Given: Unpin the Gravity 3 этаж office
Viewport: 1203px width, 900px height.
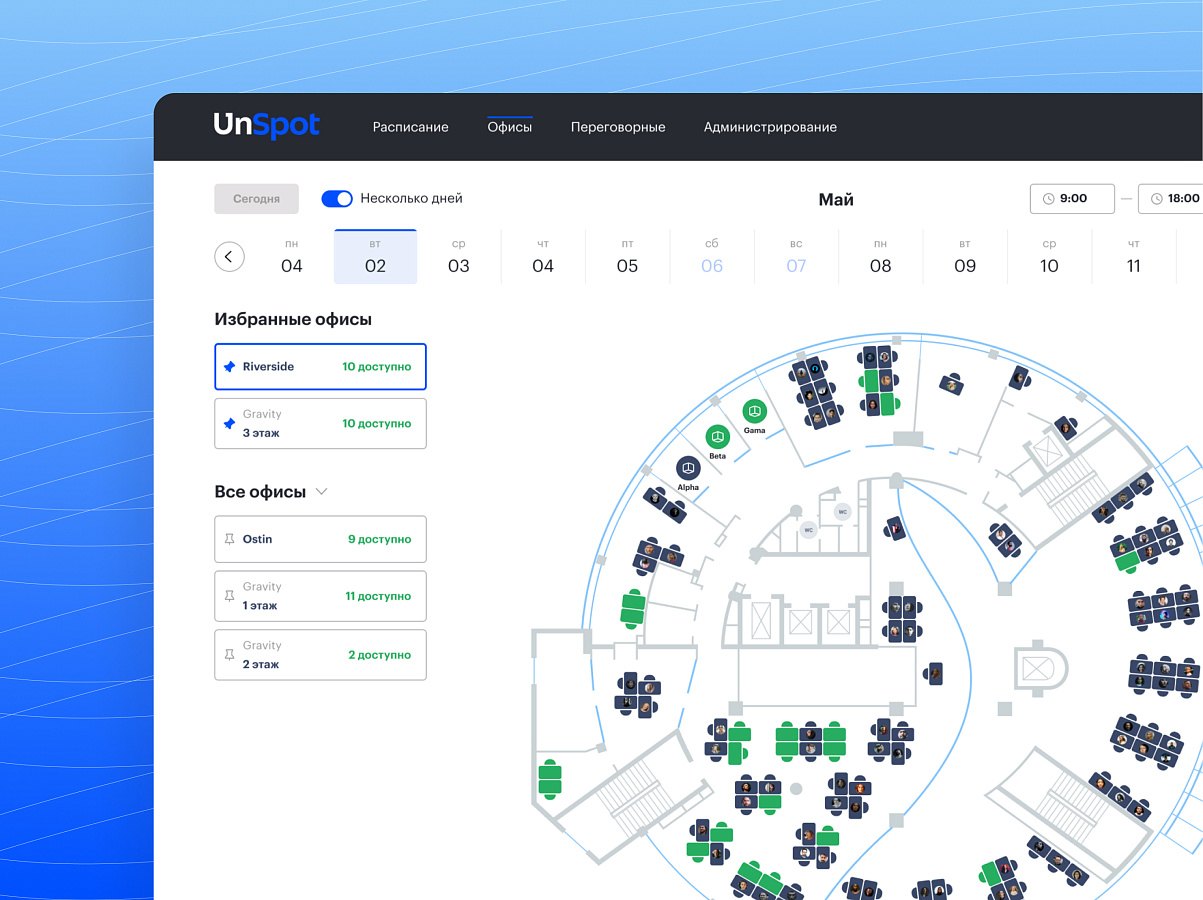Looking at the screenshot, I should click(229, 424).
